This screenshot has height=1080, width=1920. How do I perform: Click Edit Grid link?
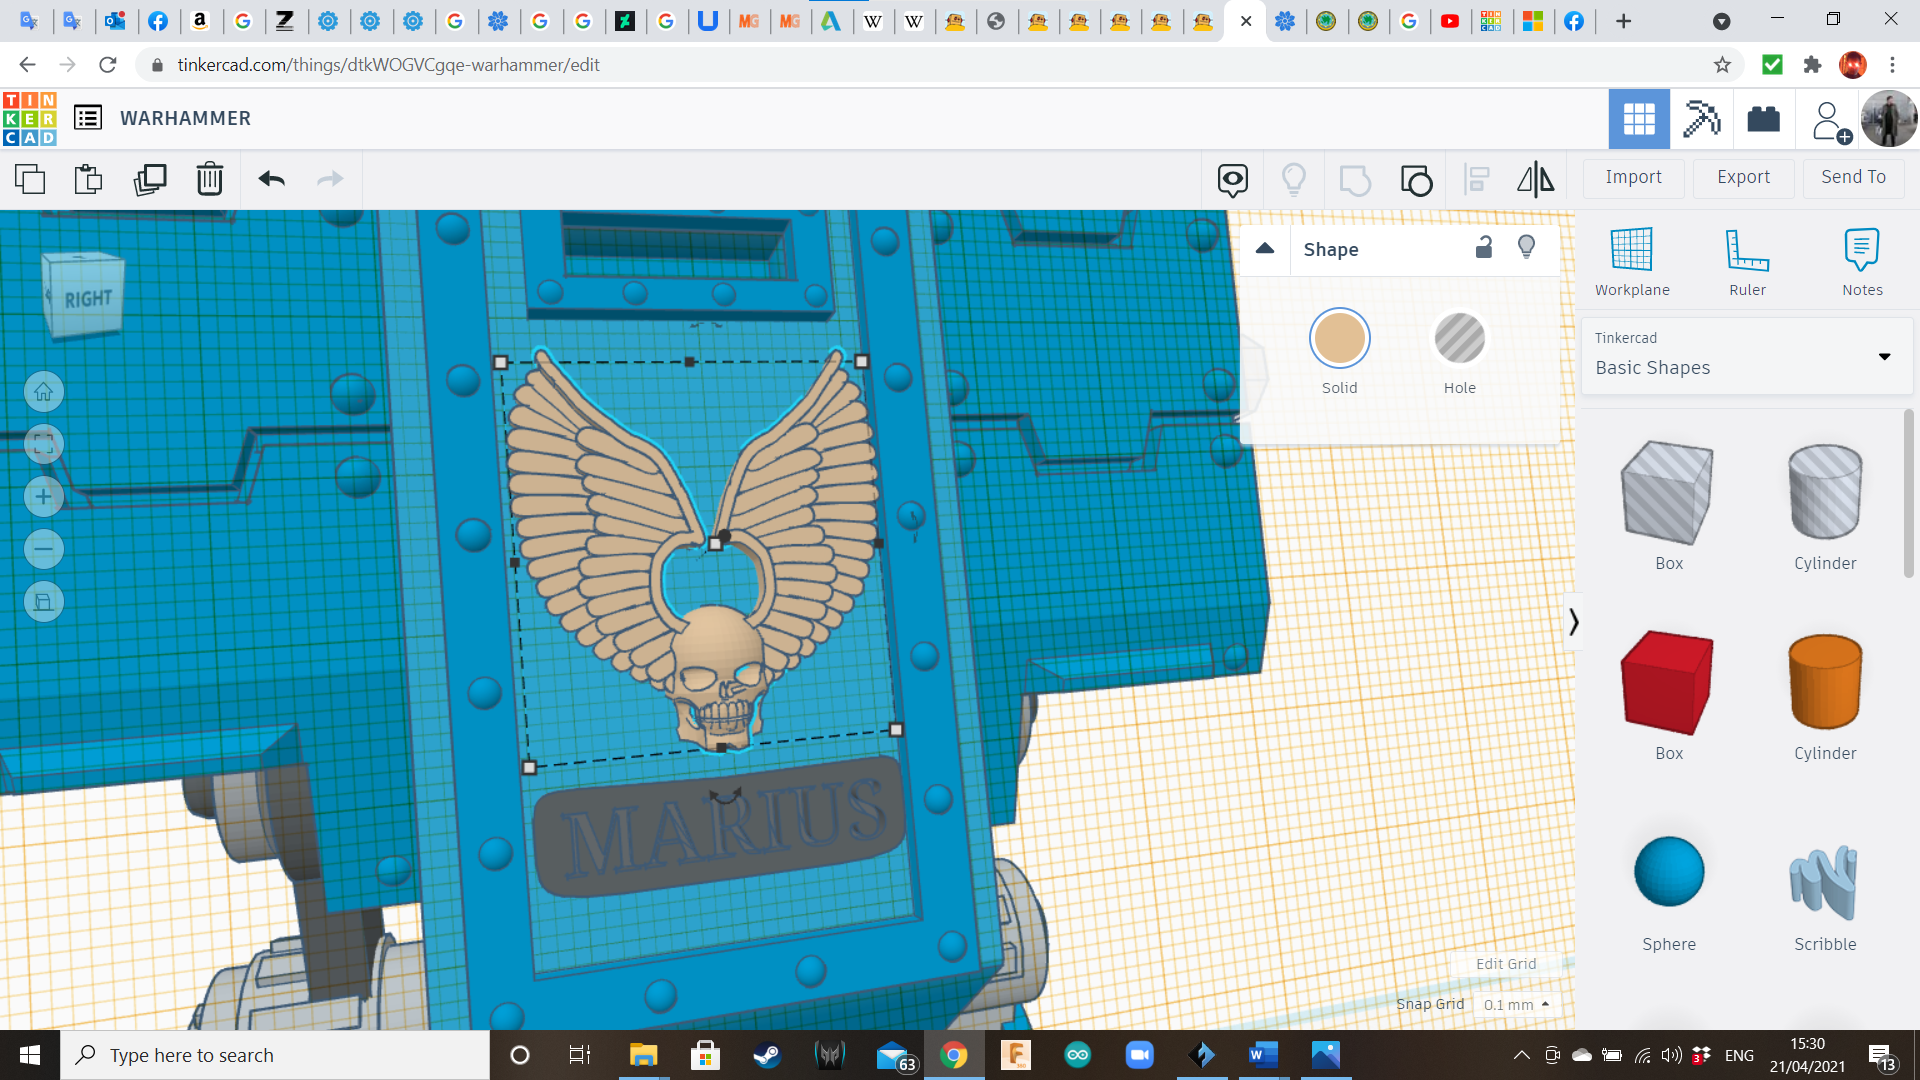point(1506,964)
